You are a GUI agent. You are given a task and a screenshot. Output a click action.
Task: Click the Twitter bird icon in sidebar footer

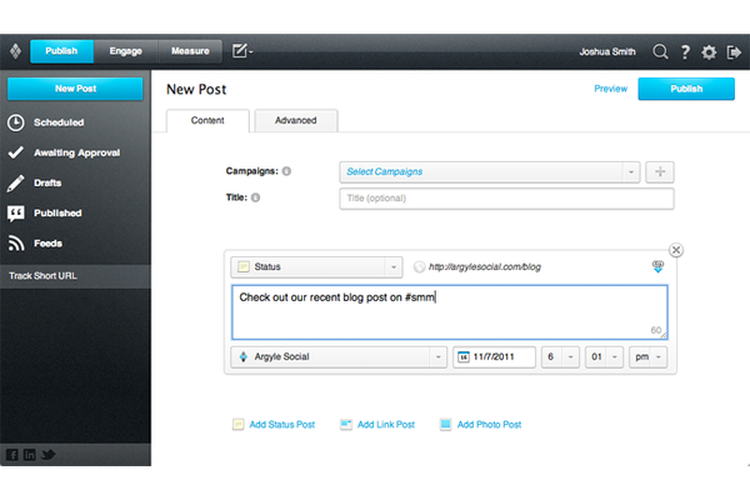tap(48, 455)
